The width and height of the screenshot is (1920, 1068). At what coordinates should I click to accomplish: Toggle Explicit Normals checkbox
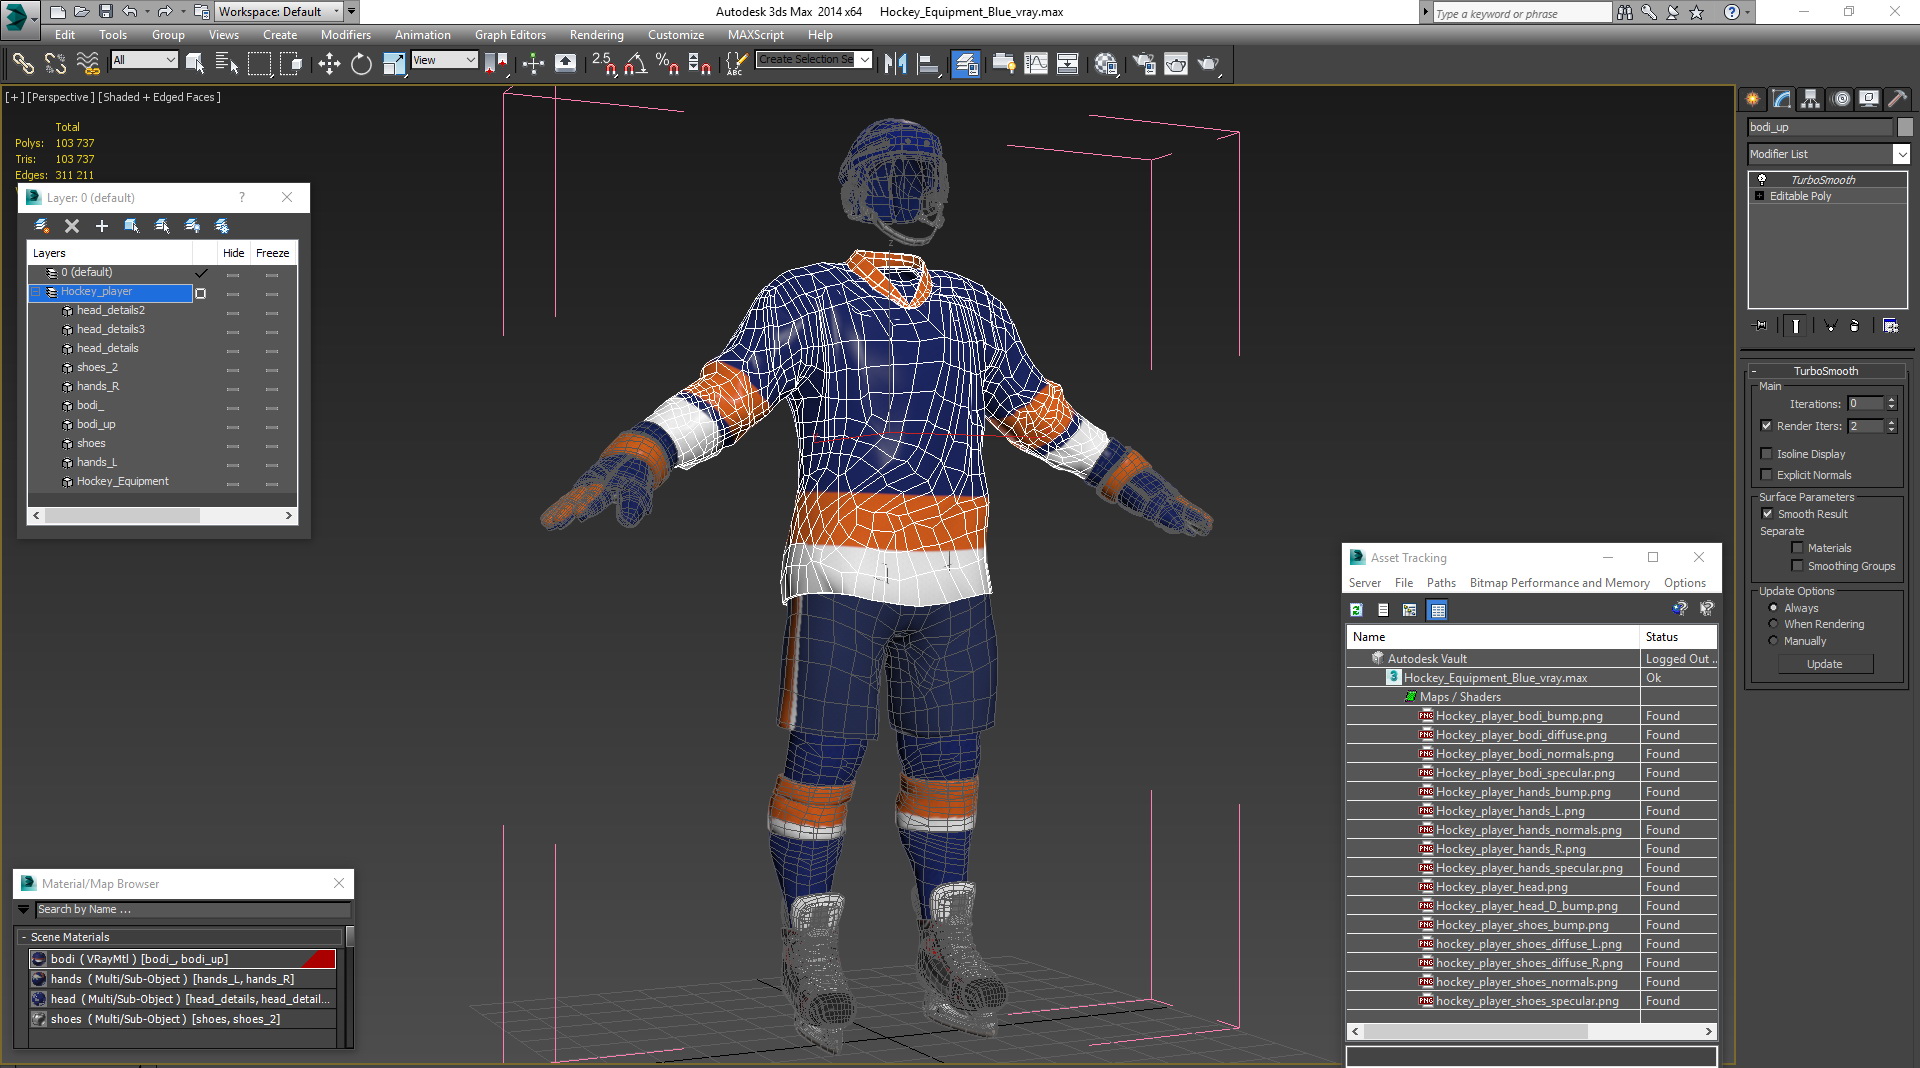tap(1766, 475)
